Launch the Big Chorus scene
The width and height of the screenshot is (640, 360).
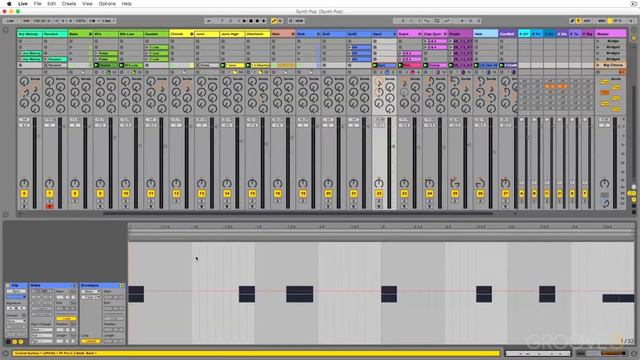pyautogui.click(x=598, y=65)
